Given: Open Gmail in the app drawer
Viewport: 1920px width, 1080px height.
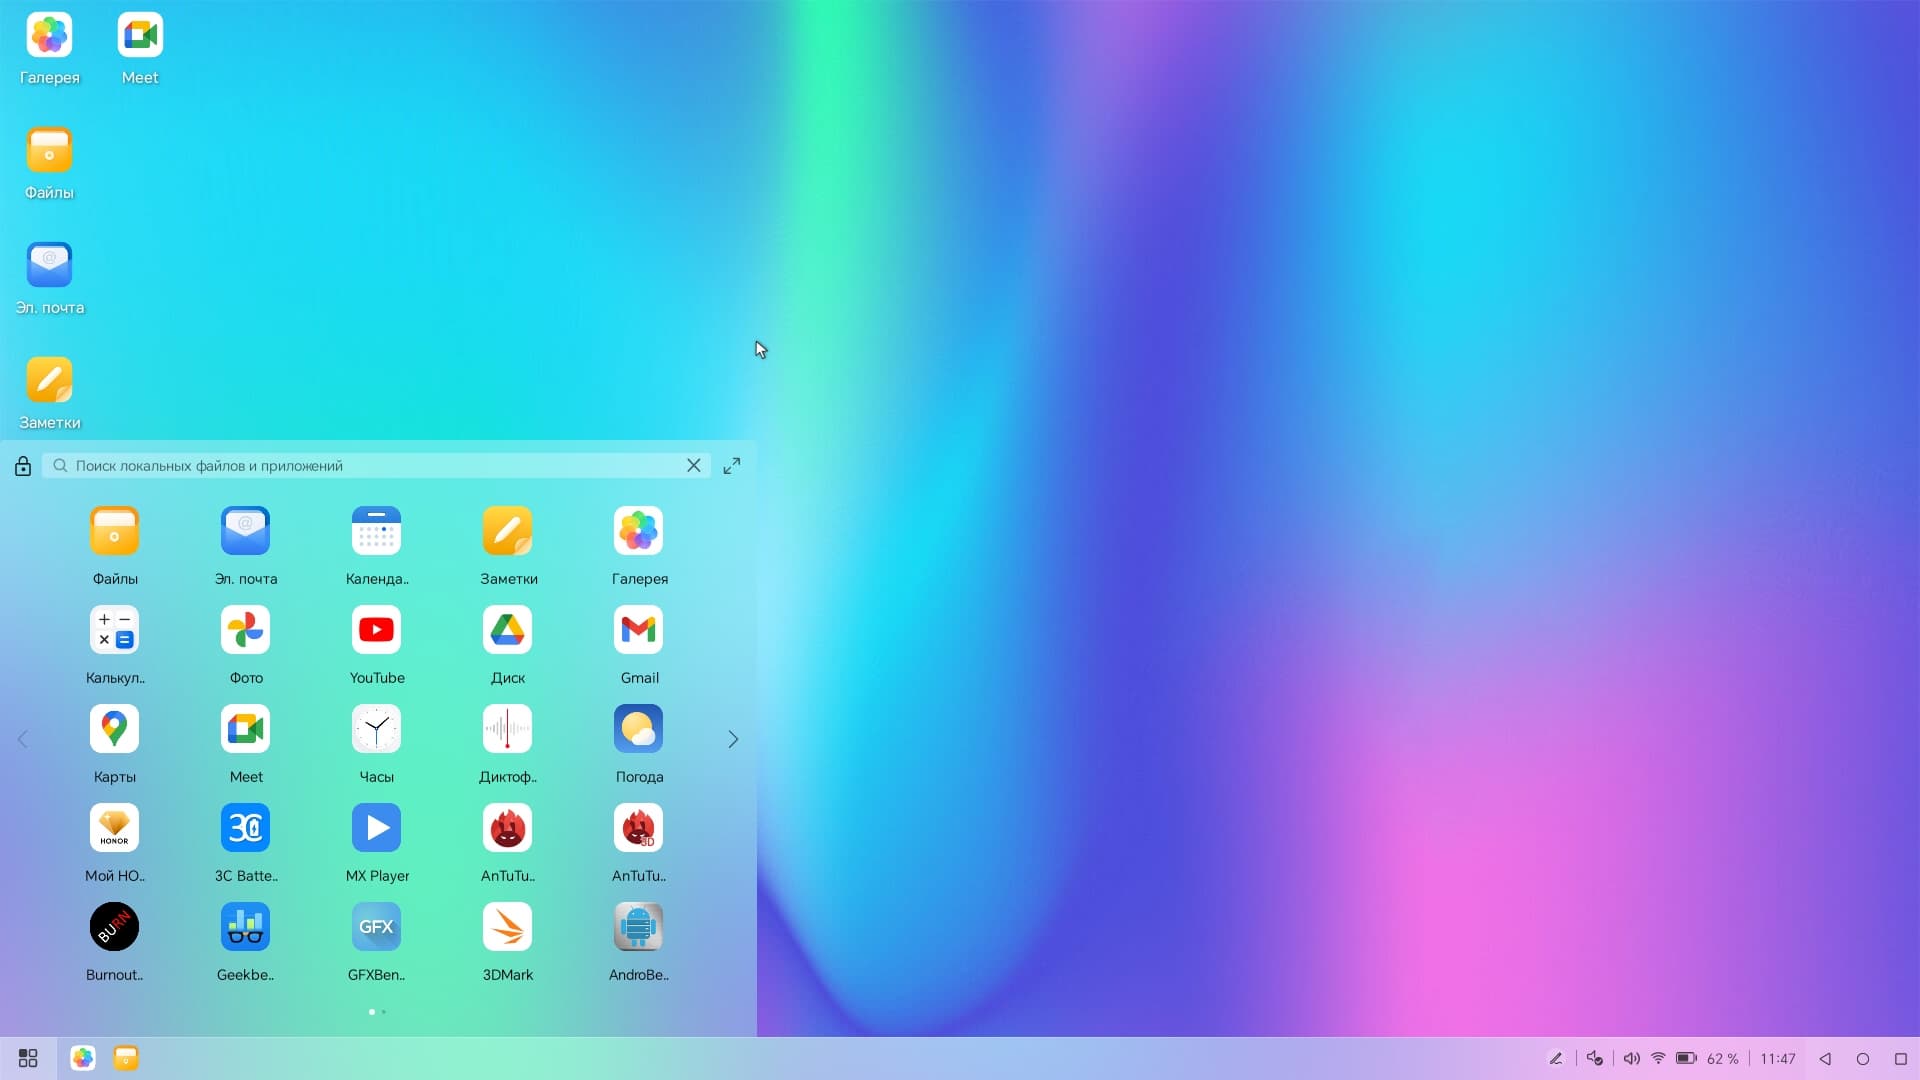Looking at the screenshot, I should 638,630.
